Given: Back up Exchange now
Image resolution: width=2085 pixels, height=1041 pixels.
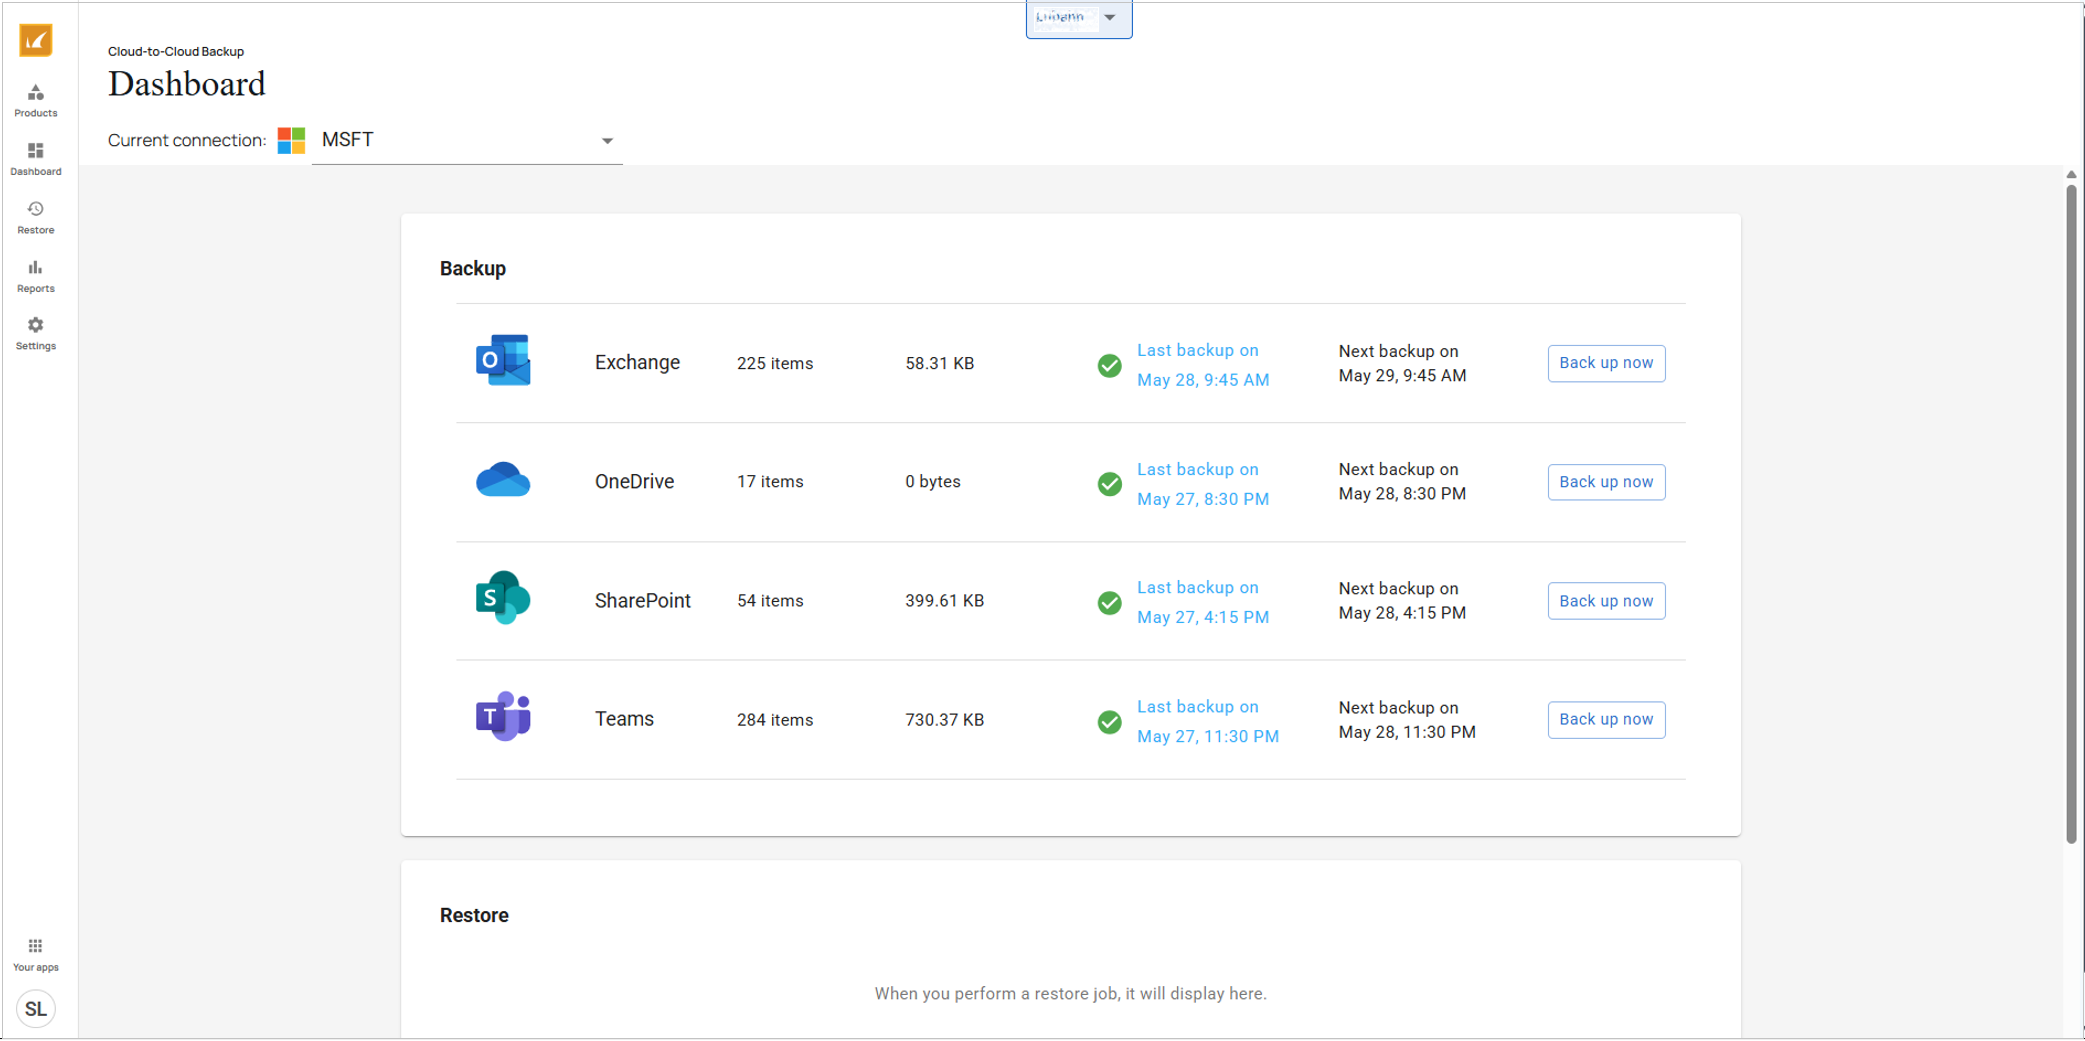Looking at the screenshot, I should coord(1606,363).
